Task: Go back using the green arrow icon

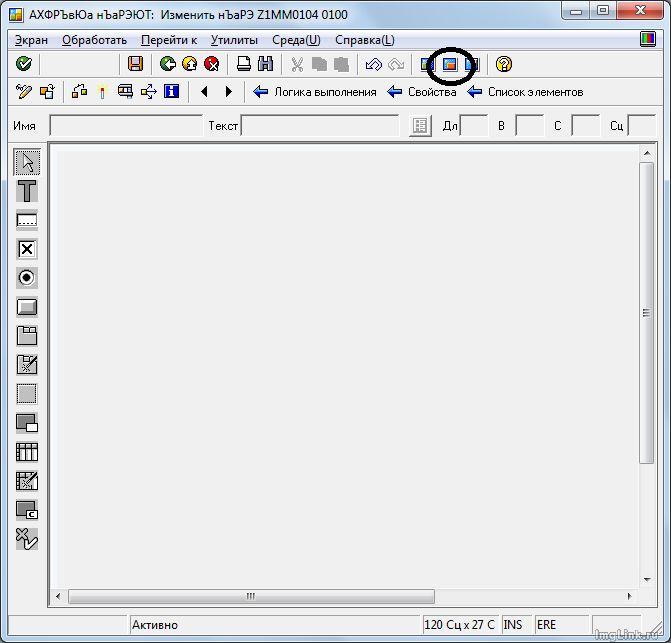Action: [168, 64]
